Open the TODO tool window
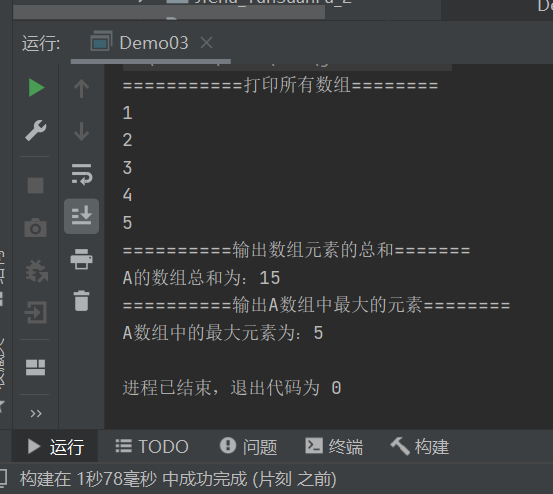The height and width of the screenshot is (494, 553). tap(152, 447)
